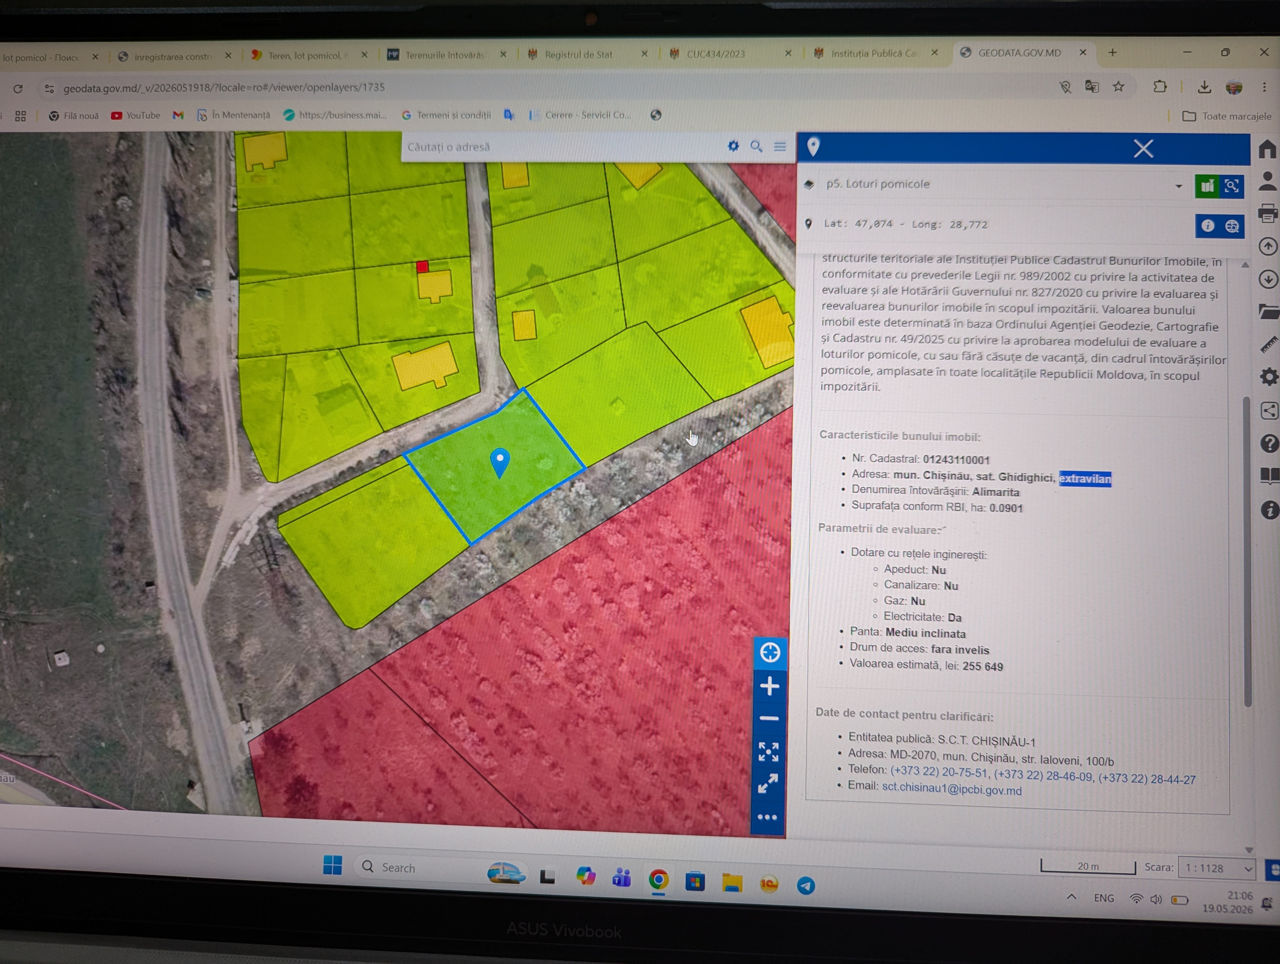This screenshot has height=964, width=1280.
Task: Click the green chart icon beside layer selector
Action: pos(1207,185)
